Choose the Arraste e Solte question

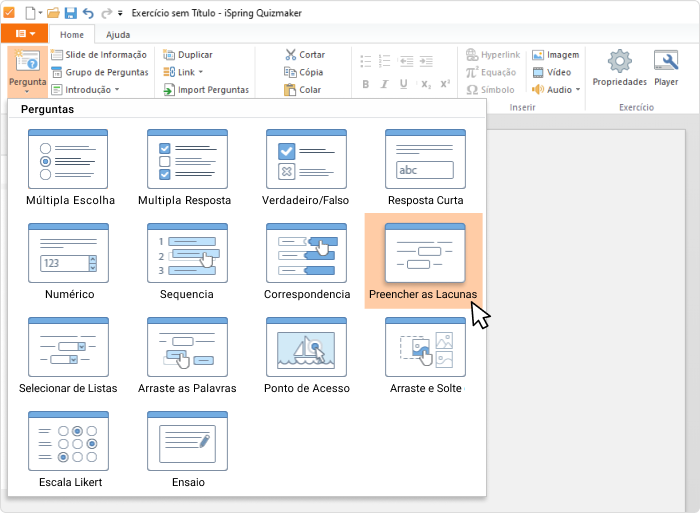[x=425, y=355]
